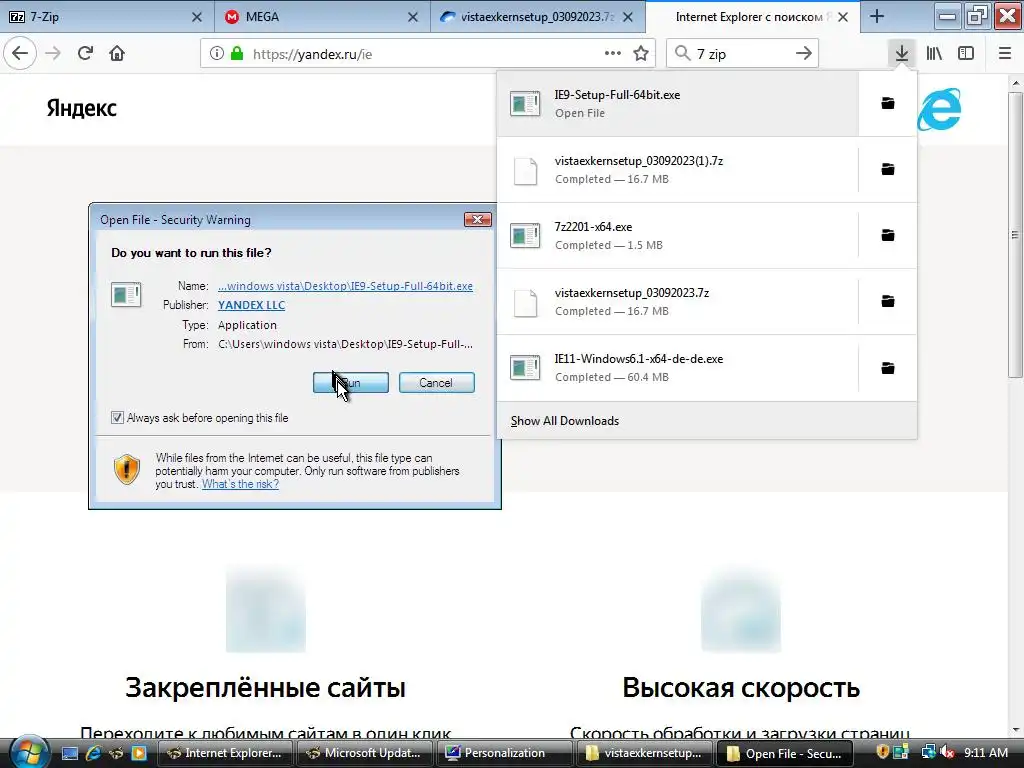Switch to Microsoft Update taskbar window

click(364, 753)
